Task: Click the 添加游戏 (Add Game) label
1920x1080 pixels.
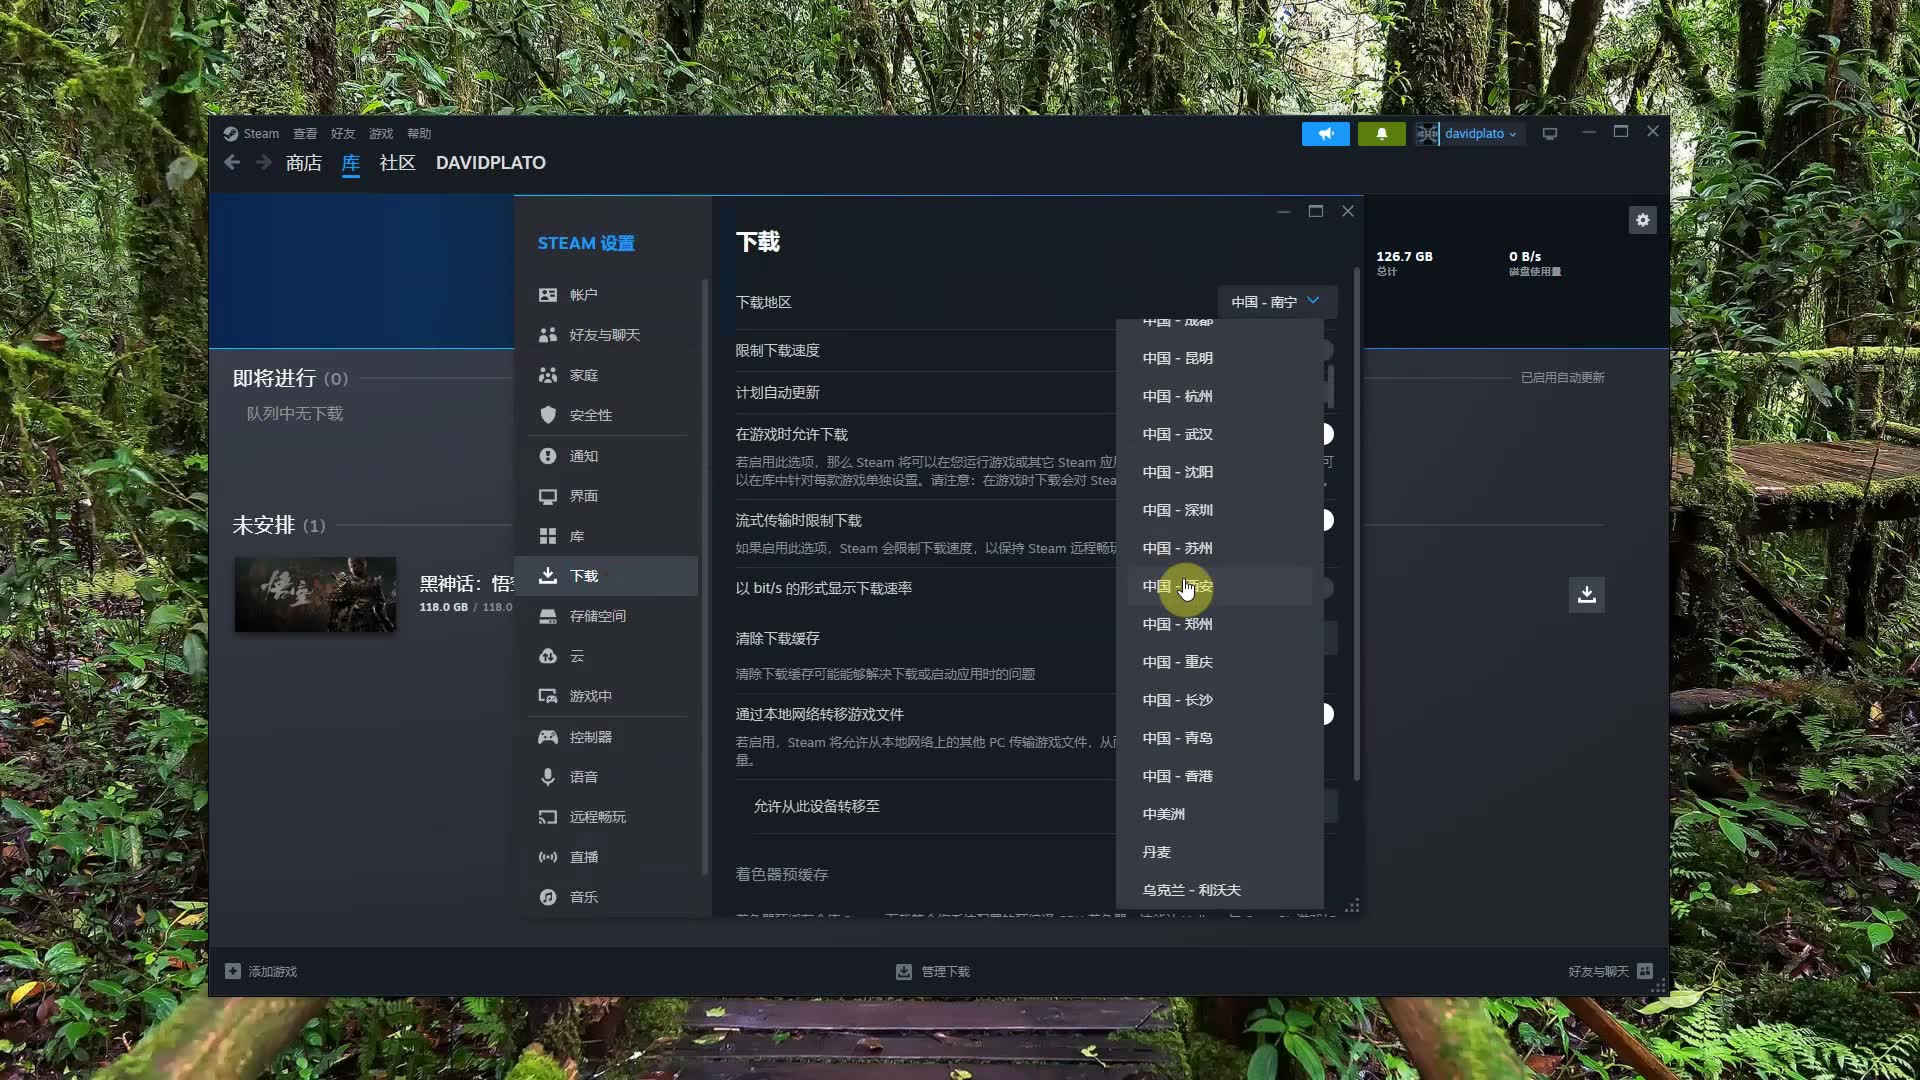Action: [272, 971]
